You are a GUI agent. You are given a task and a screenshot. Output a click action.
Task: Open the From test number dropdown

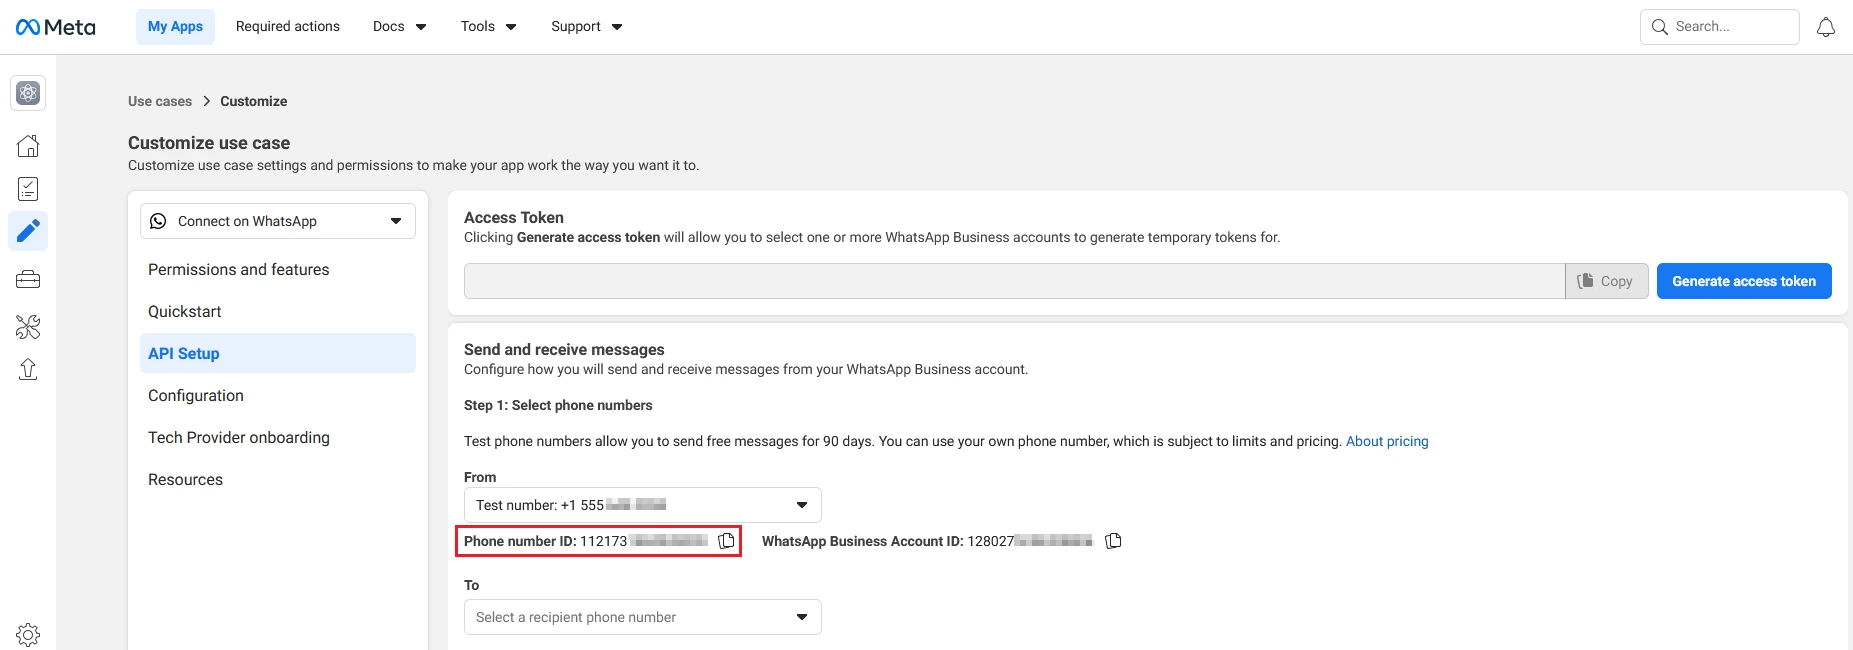click(643, 505)
